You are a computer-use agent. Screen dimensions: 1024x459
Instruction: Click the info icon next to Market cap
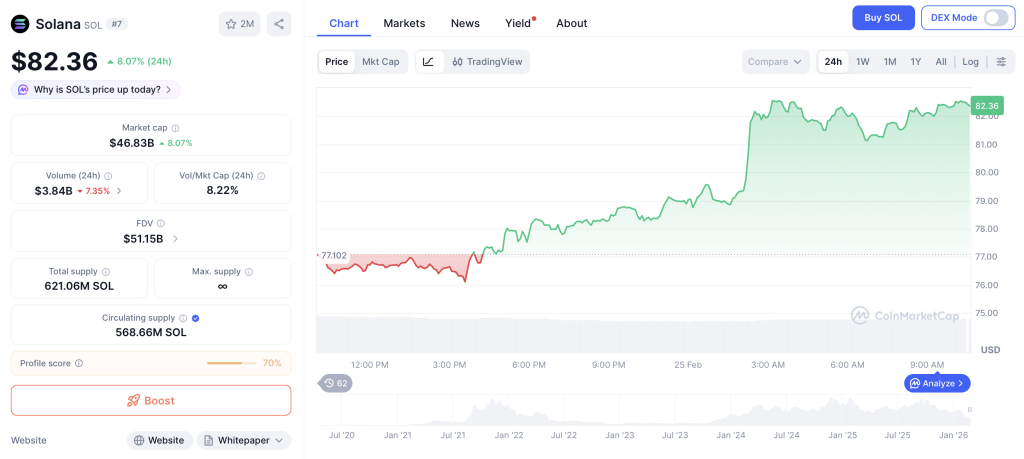[x=176, y=128]
